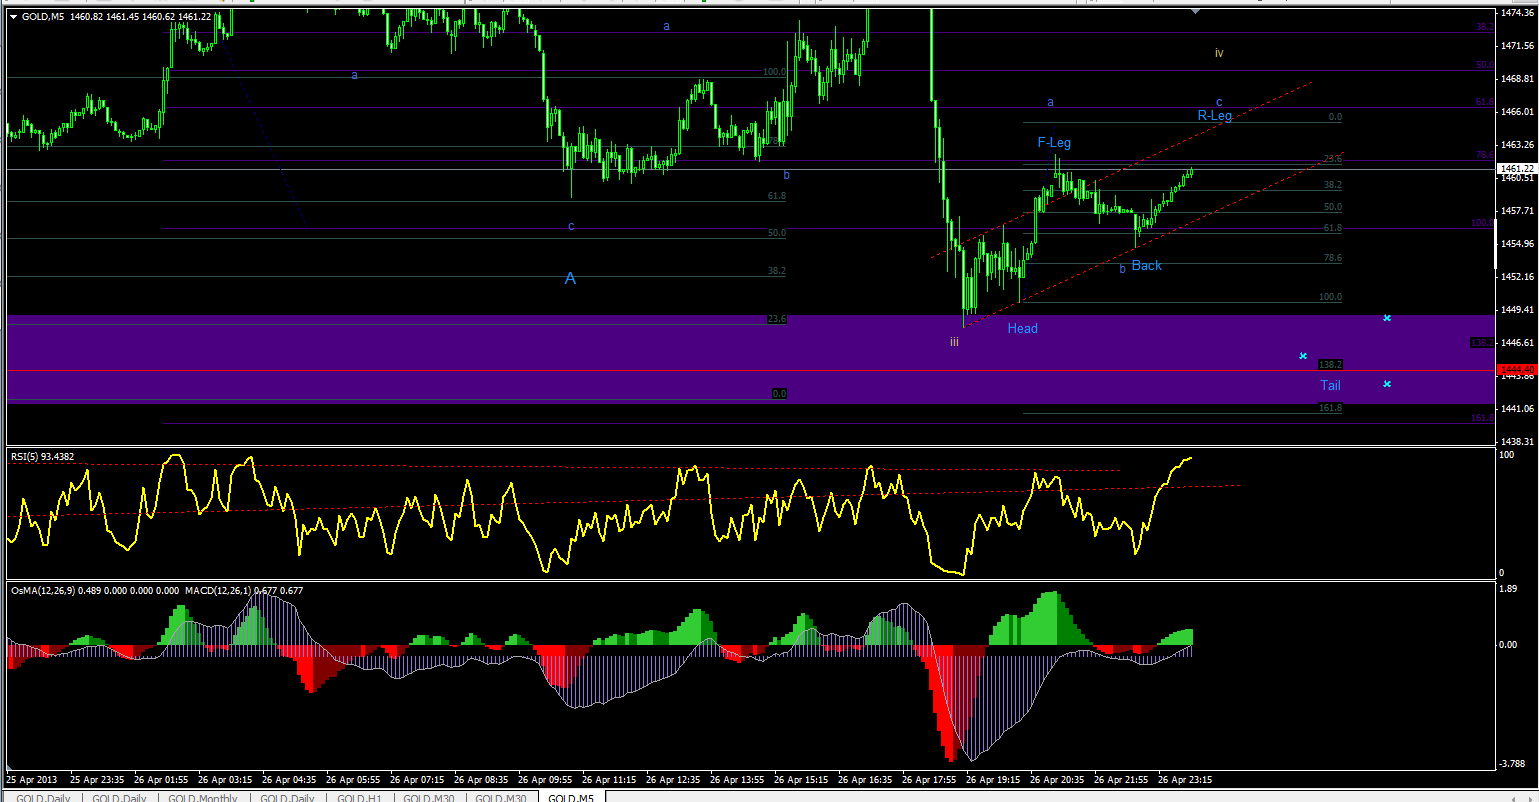Select the cyan x marker left of black-boxed 138.2
Screen dimensions: 1539x802
click(x=1303, y=356)
